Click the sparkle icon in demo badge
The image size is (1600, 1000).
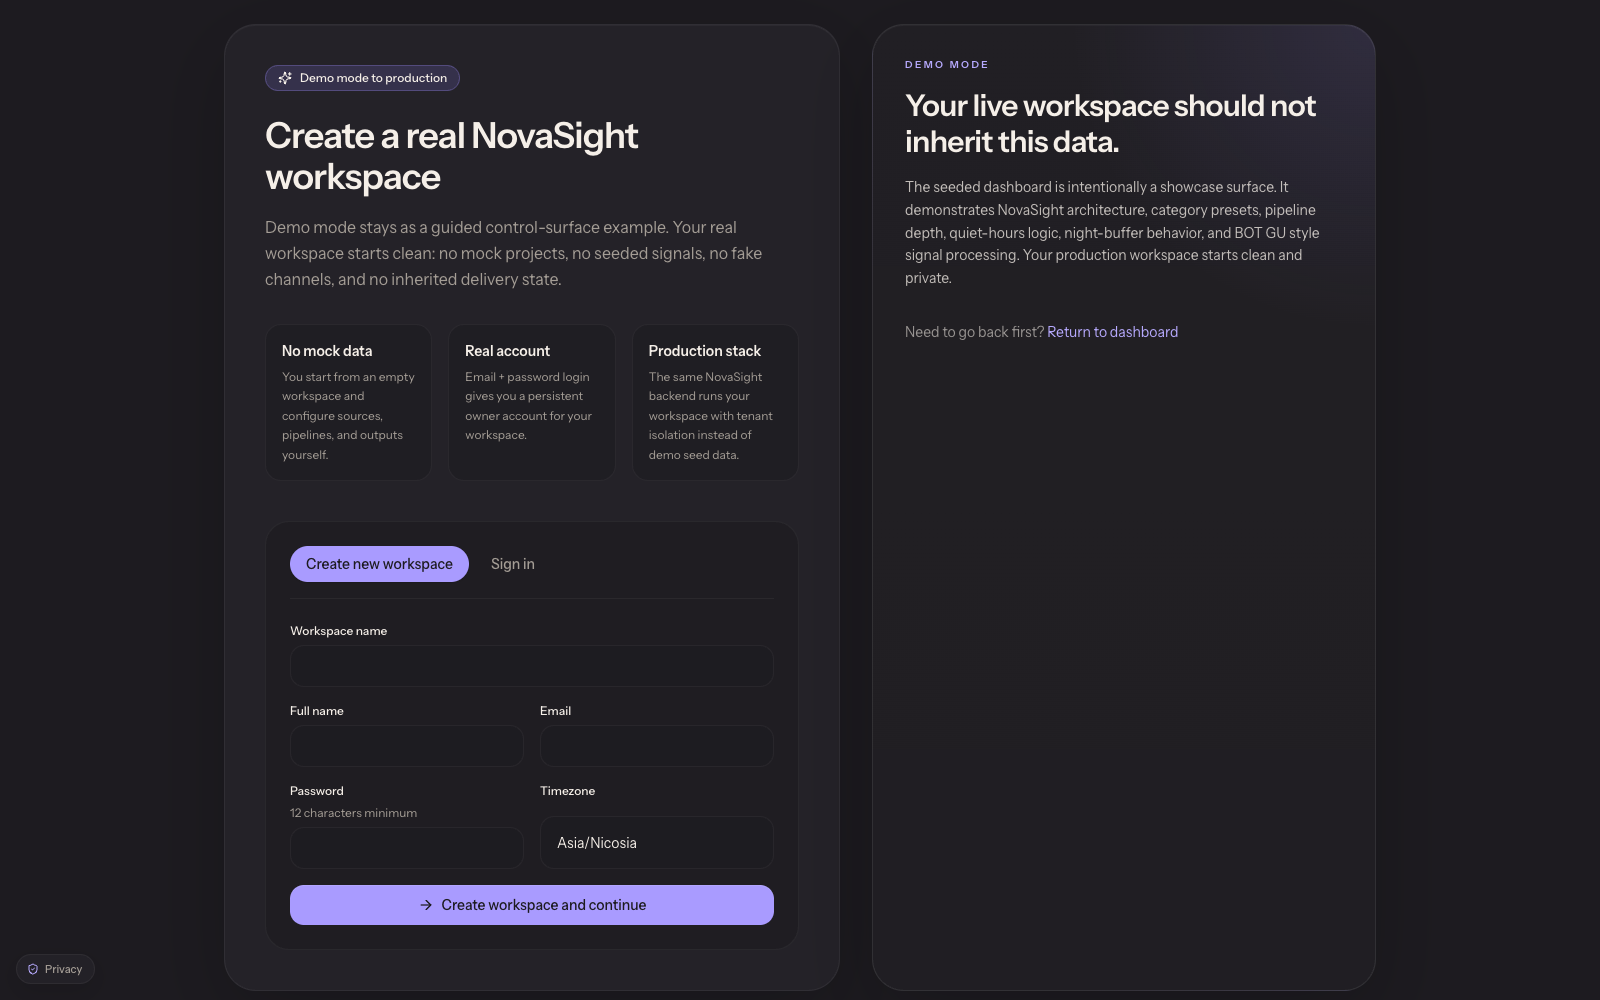point(285,78)
